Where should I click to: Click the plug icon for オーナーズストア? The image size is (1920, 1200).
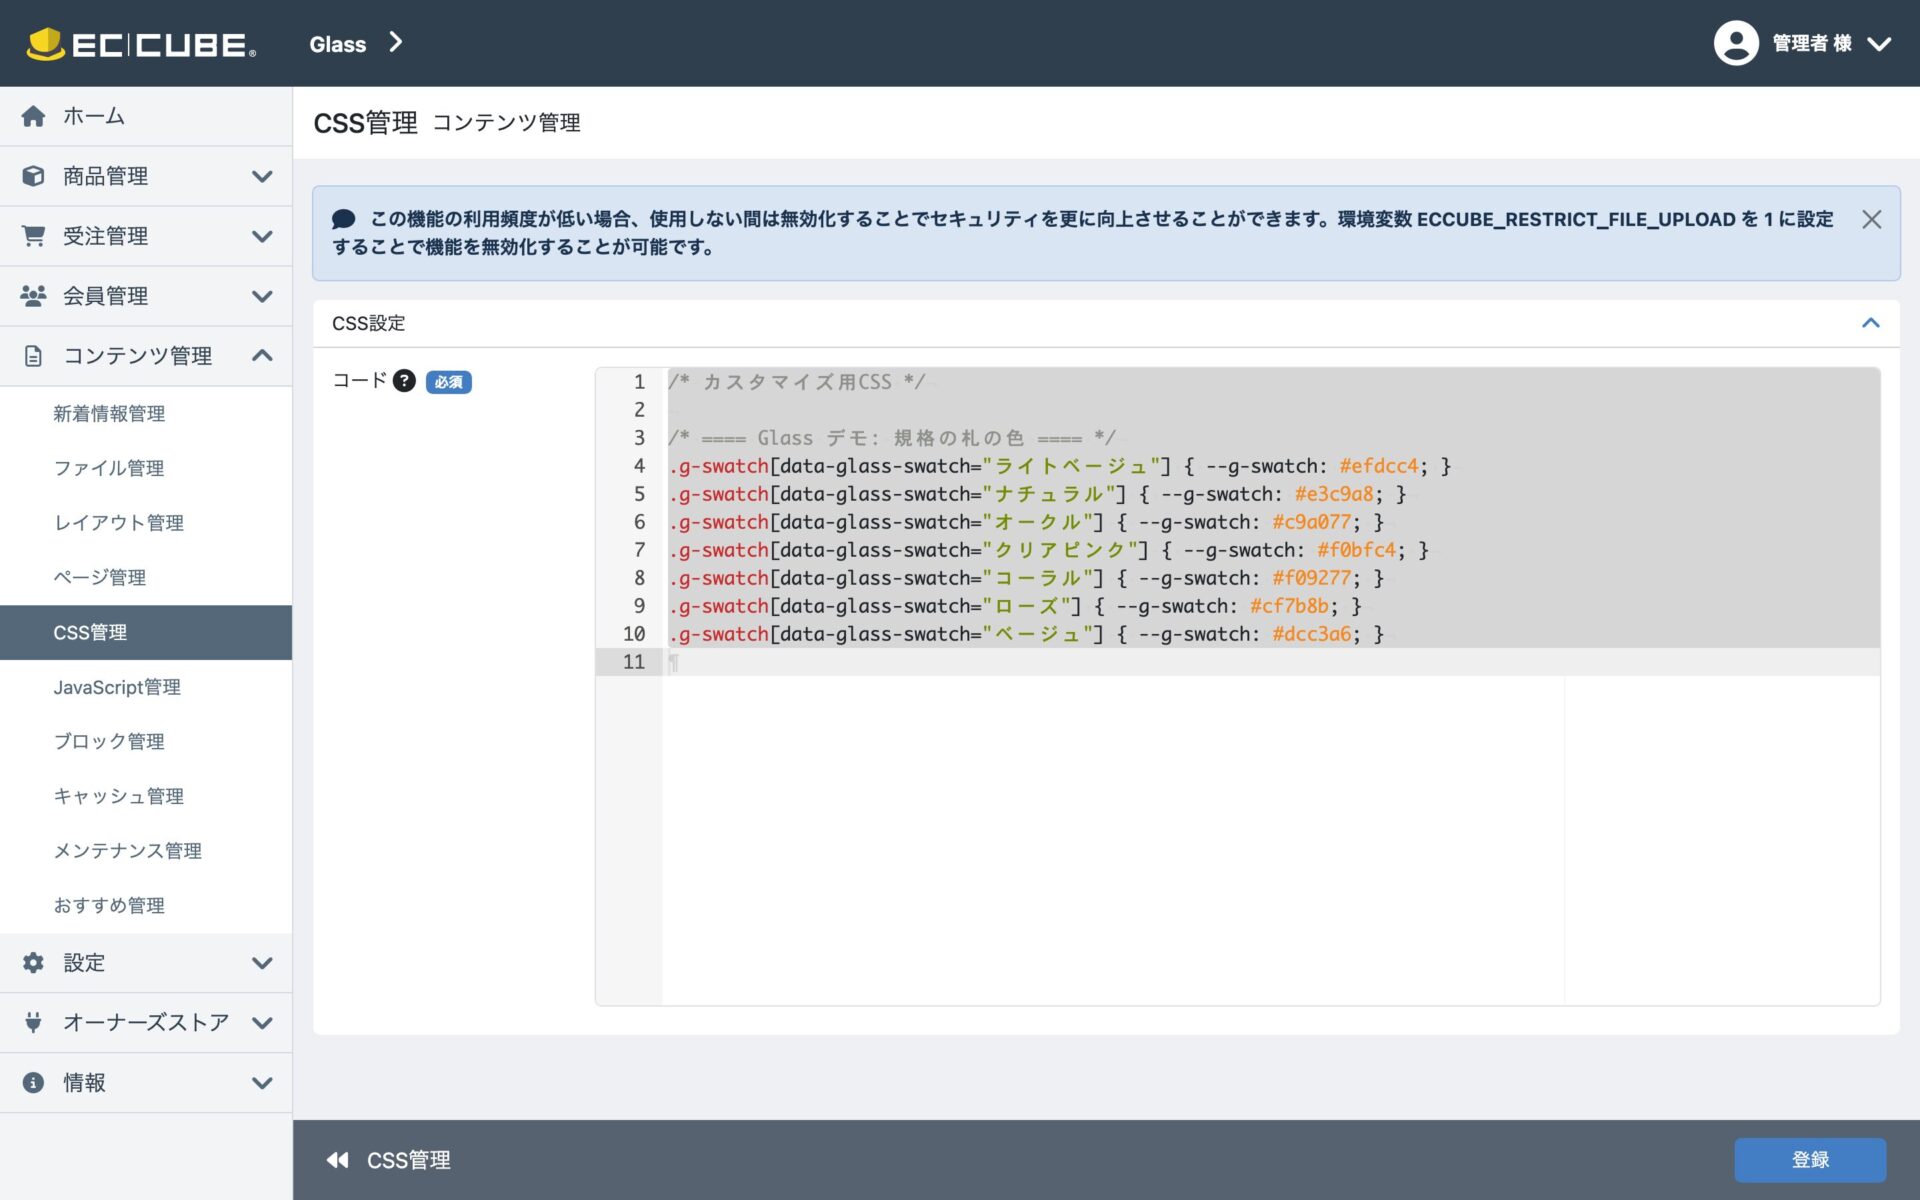click(33, 1022)
